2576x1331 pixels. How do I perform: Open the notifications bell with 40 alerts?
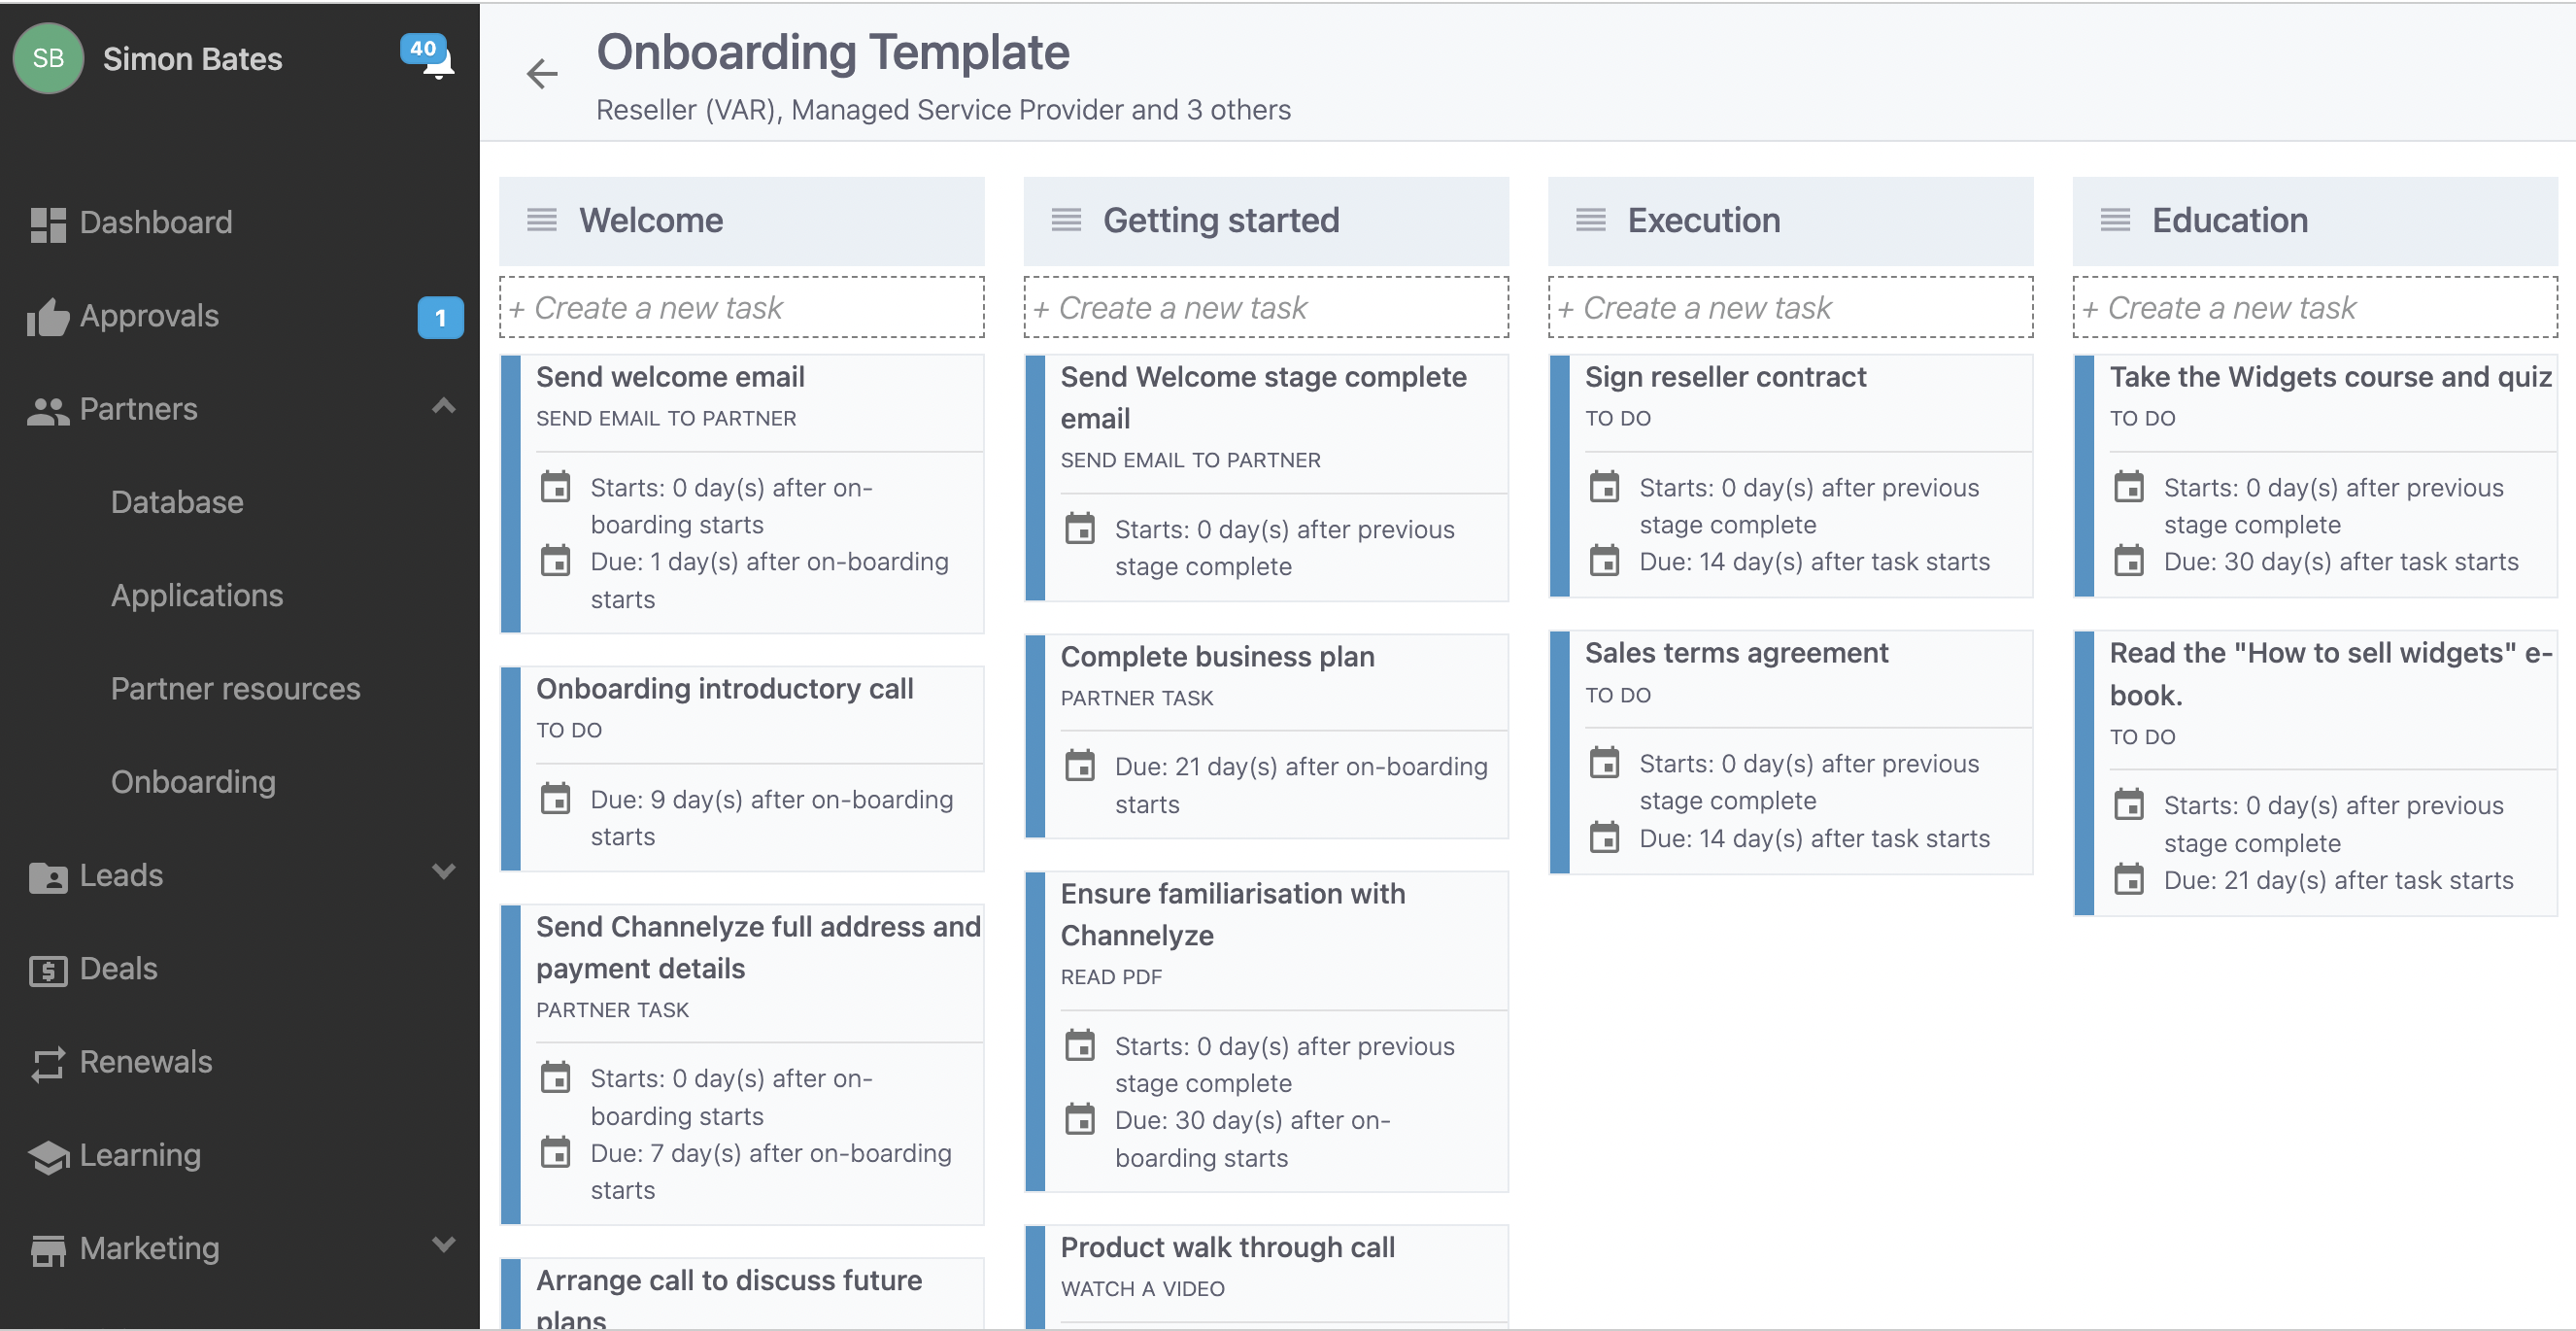coord(437,58)
